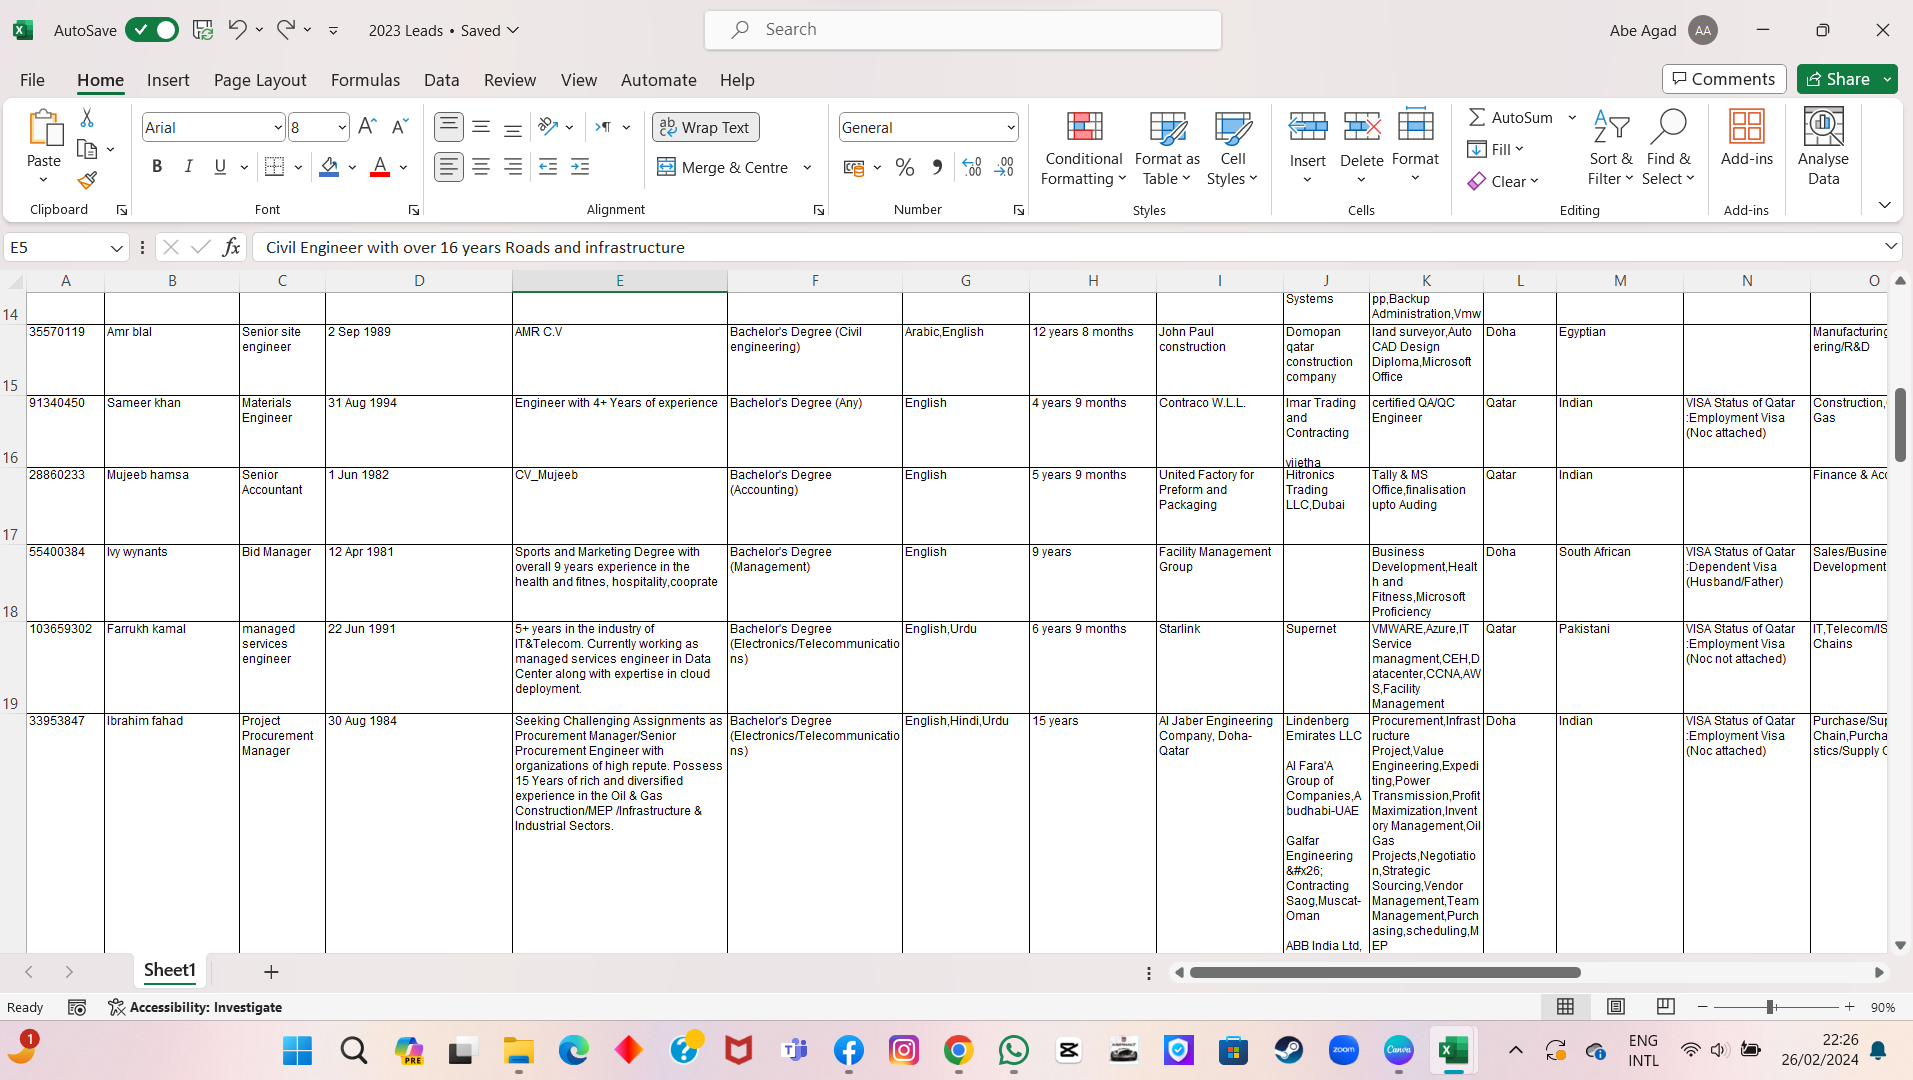Open Find & Select options

(1669, 148)
